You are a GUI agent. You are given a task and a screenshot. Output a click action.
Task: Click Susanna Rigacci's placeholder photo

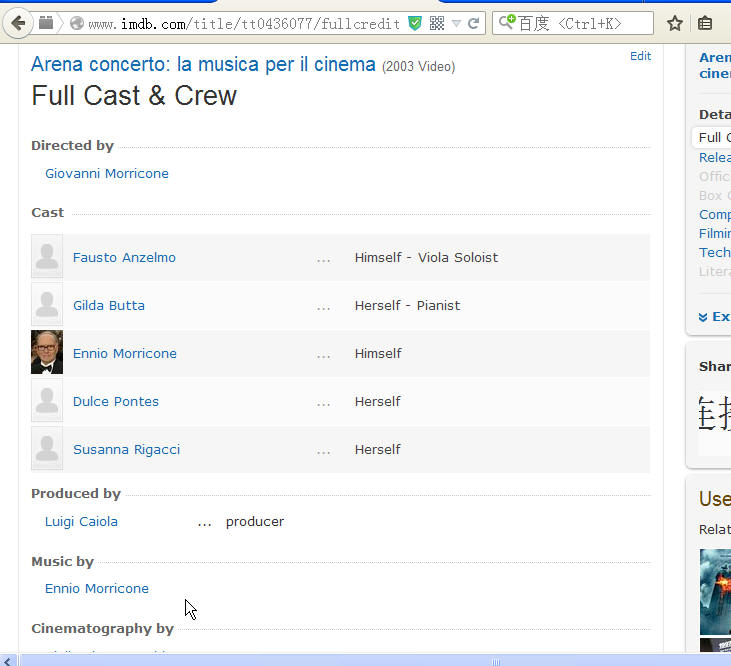(47, 448)
